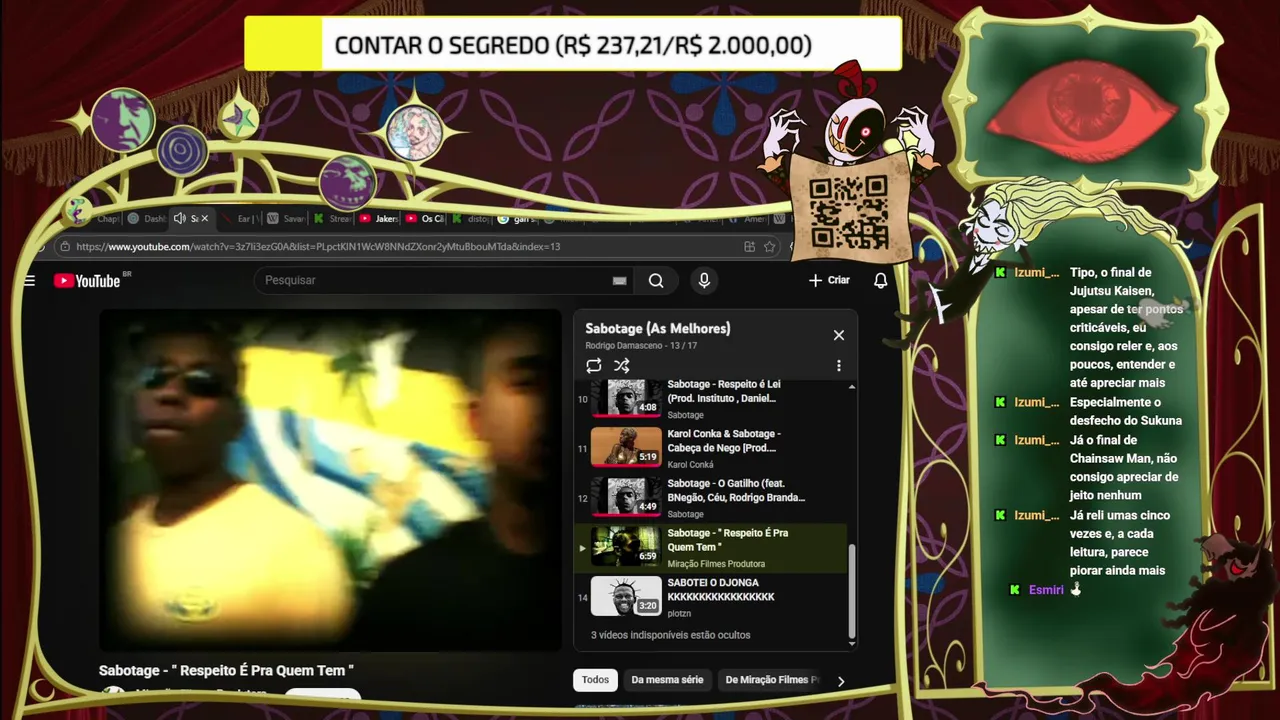Close the Sabotage (As Melhores) playlist panel
The image size is (1280, 720).
[x=838, y=335]
